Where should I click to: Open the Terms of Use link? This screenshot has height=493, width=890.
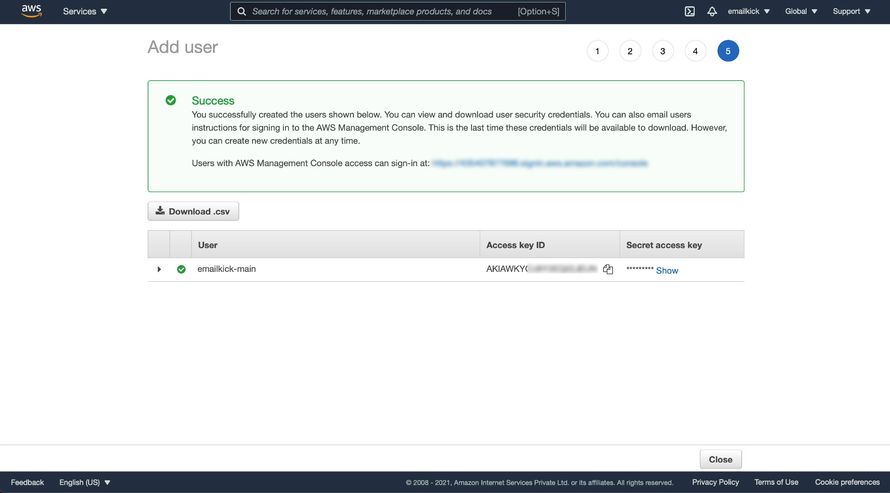coord(776,482)
